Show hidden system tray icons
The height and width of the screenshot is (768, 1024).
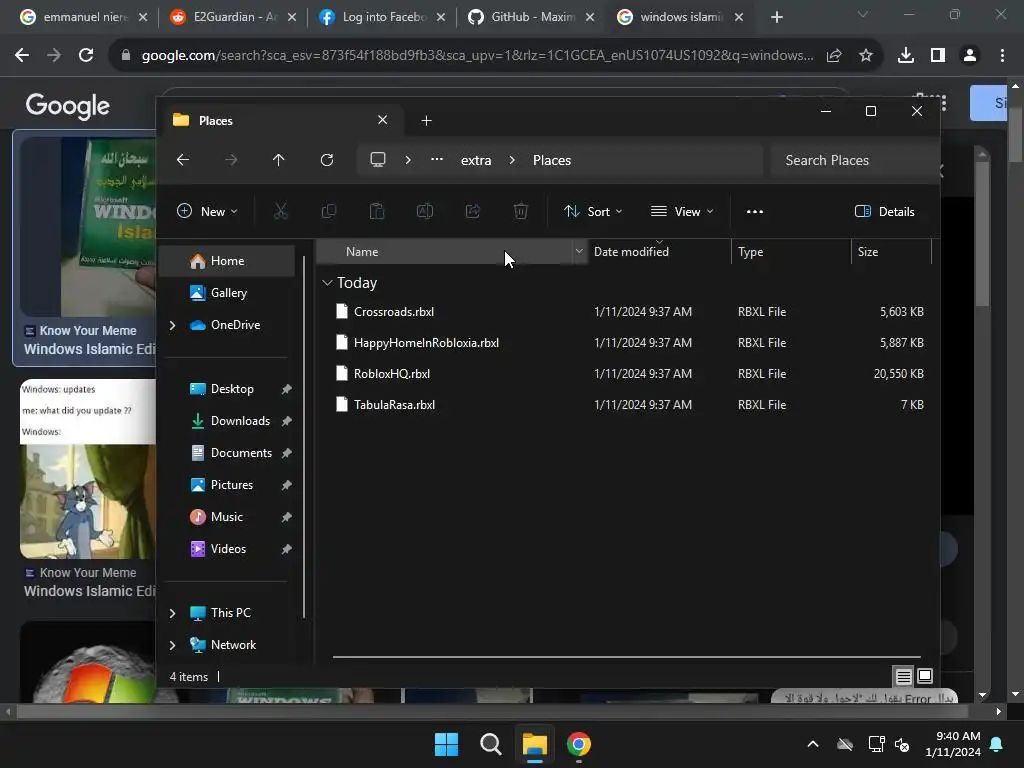click(813, 744)
